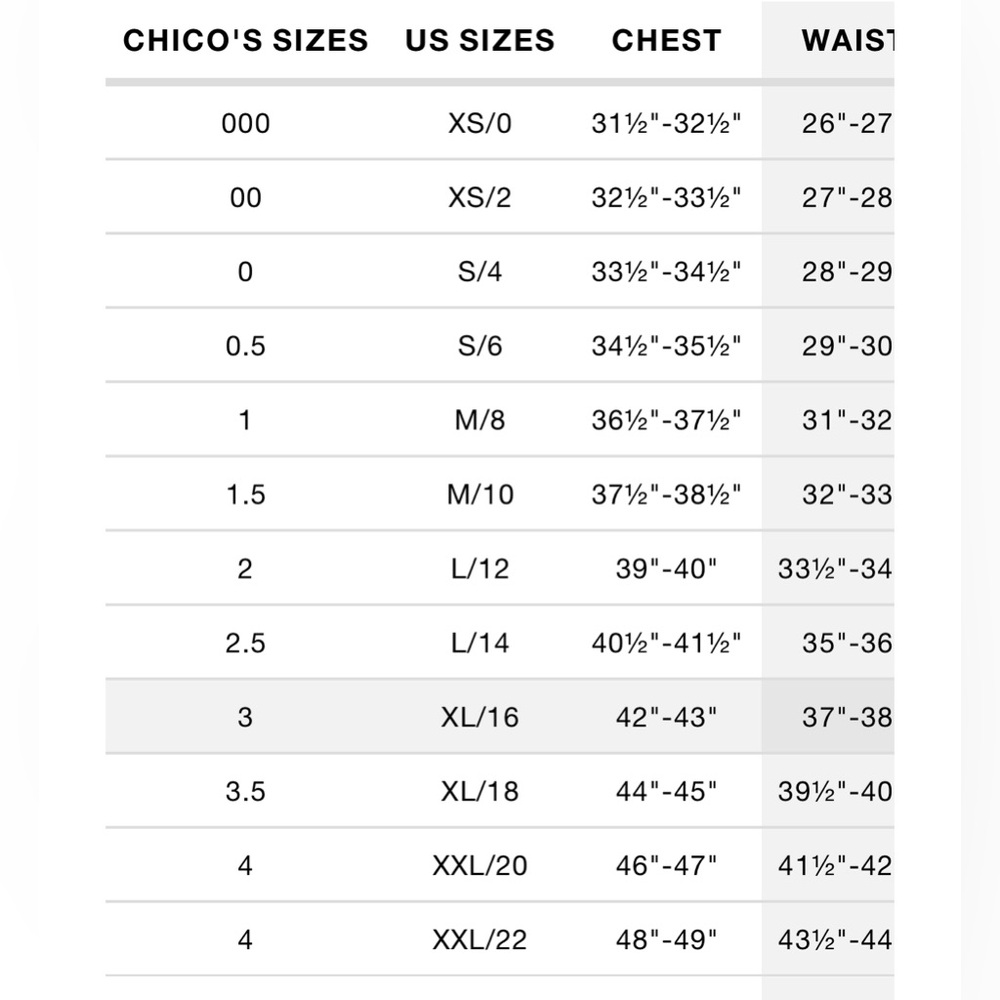1000x1000 pixels.
Task: Click the M/10 US size cell
Action: click(x=480, y=495)
